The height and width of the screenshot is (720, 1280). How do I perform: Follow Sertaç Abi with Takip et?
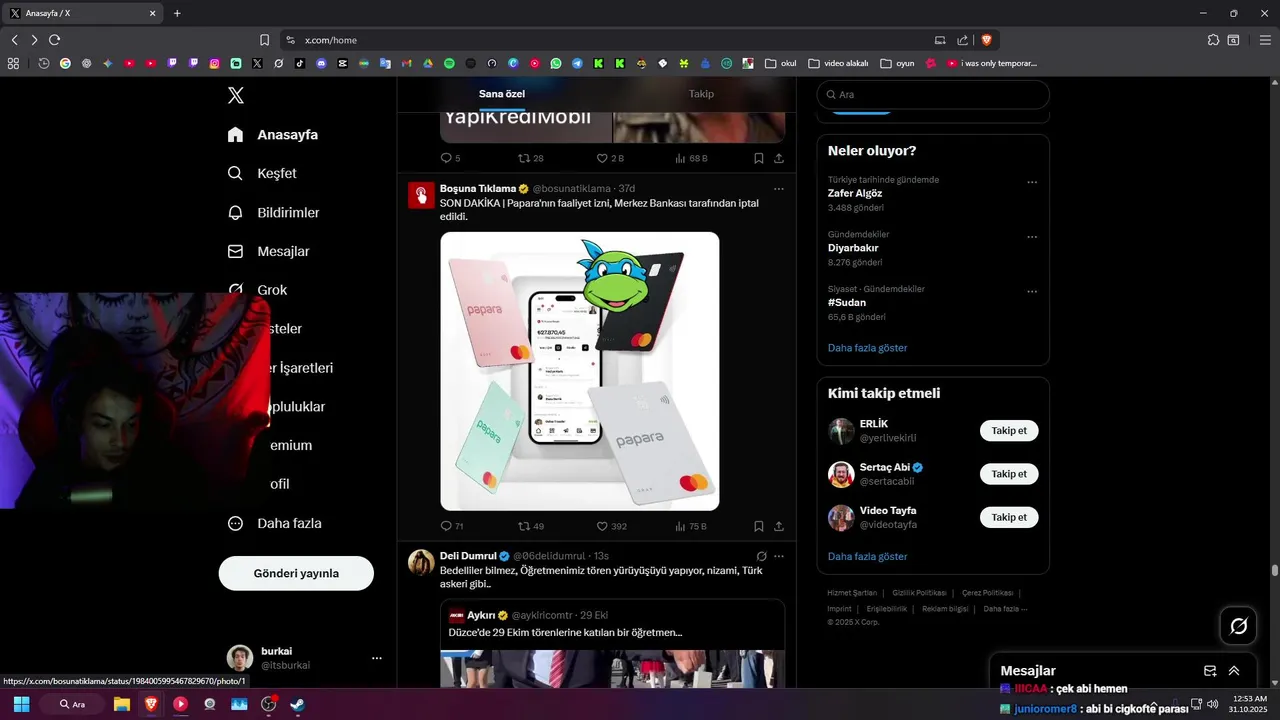tap(1009, 474)
